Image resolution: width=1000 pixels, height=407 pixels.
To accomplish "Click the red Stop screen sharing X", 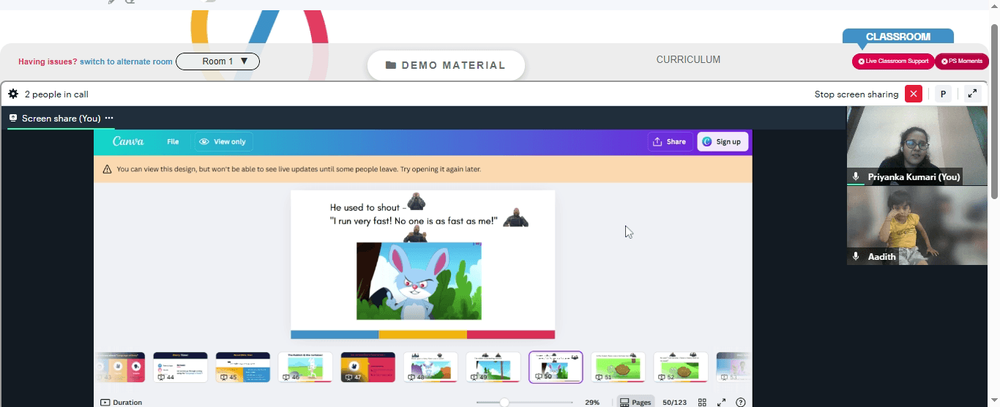I will 914,94.
